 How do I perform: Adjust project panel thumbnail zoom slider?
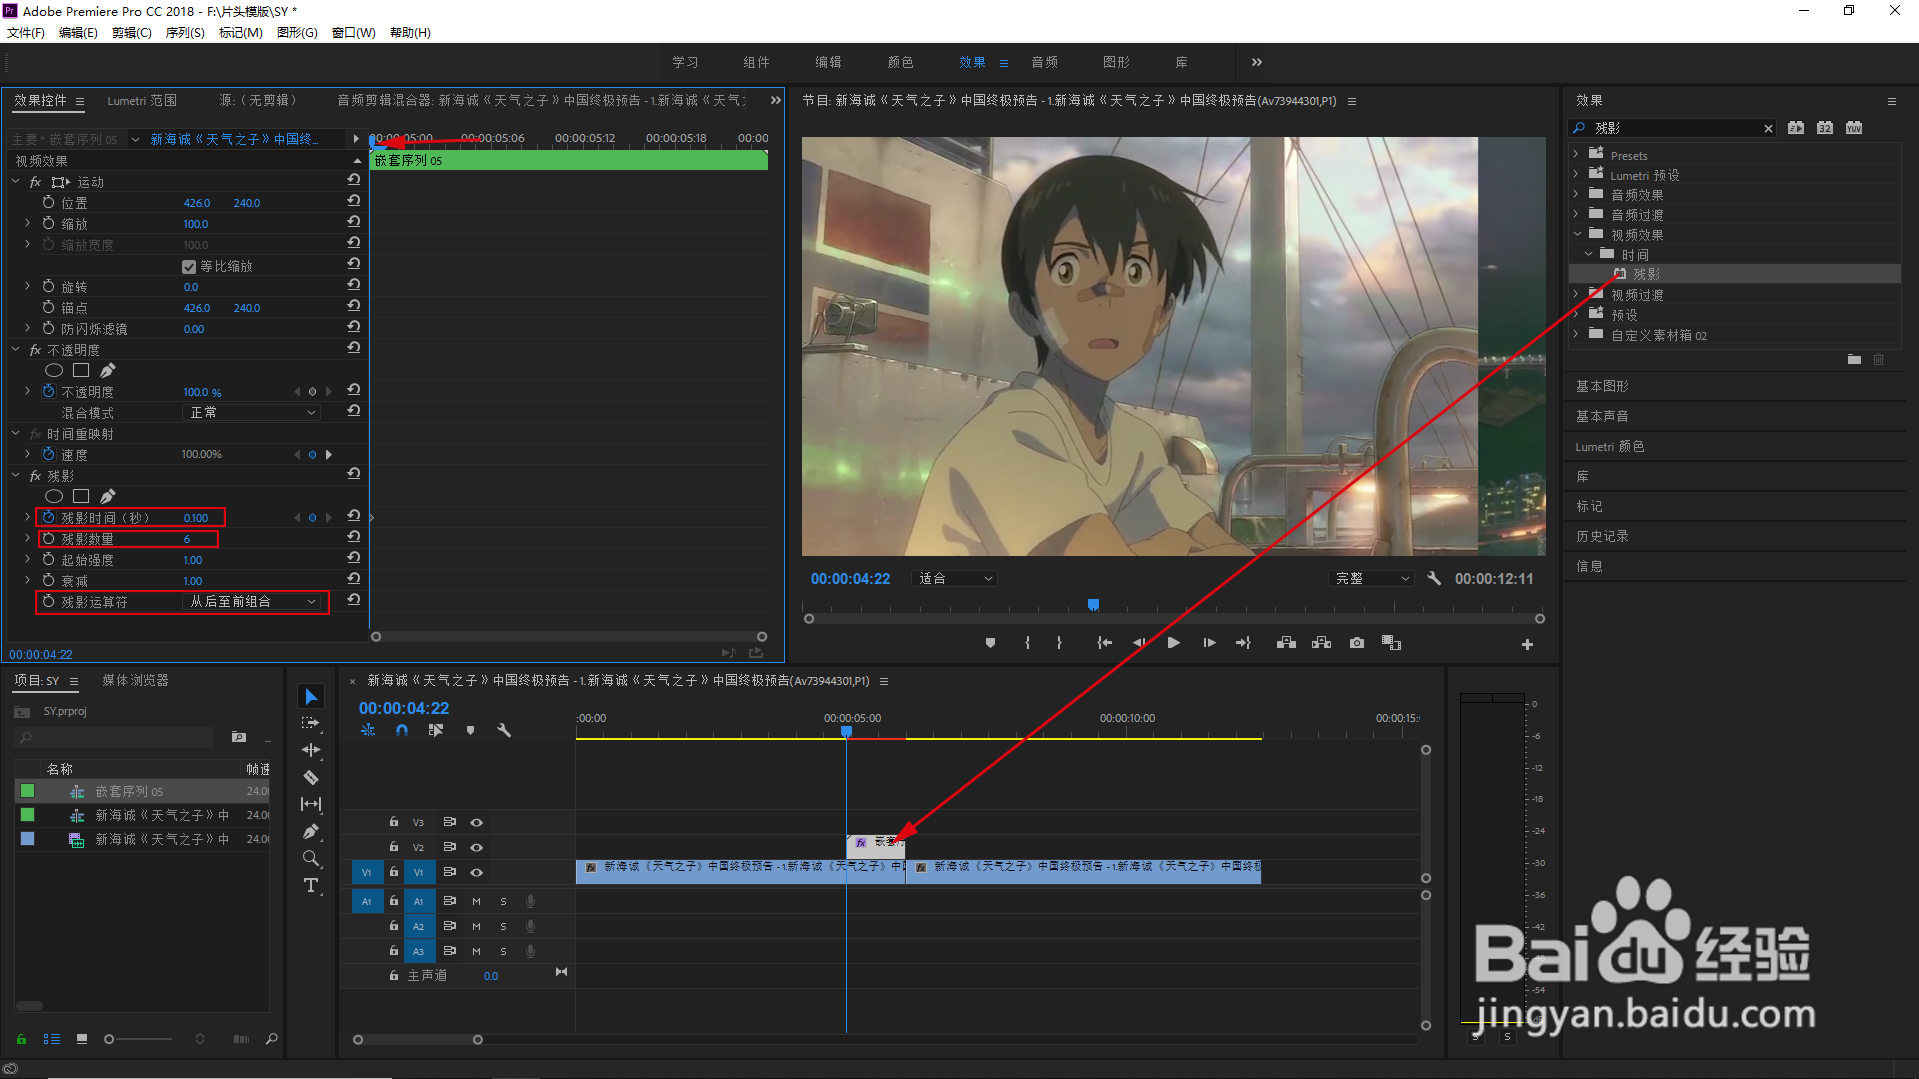pos(109,1039)
